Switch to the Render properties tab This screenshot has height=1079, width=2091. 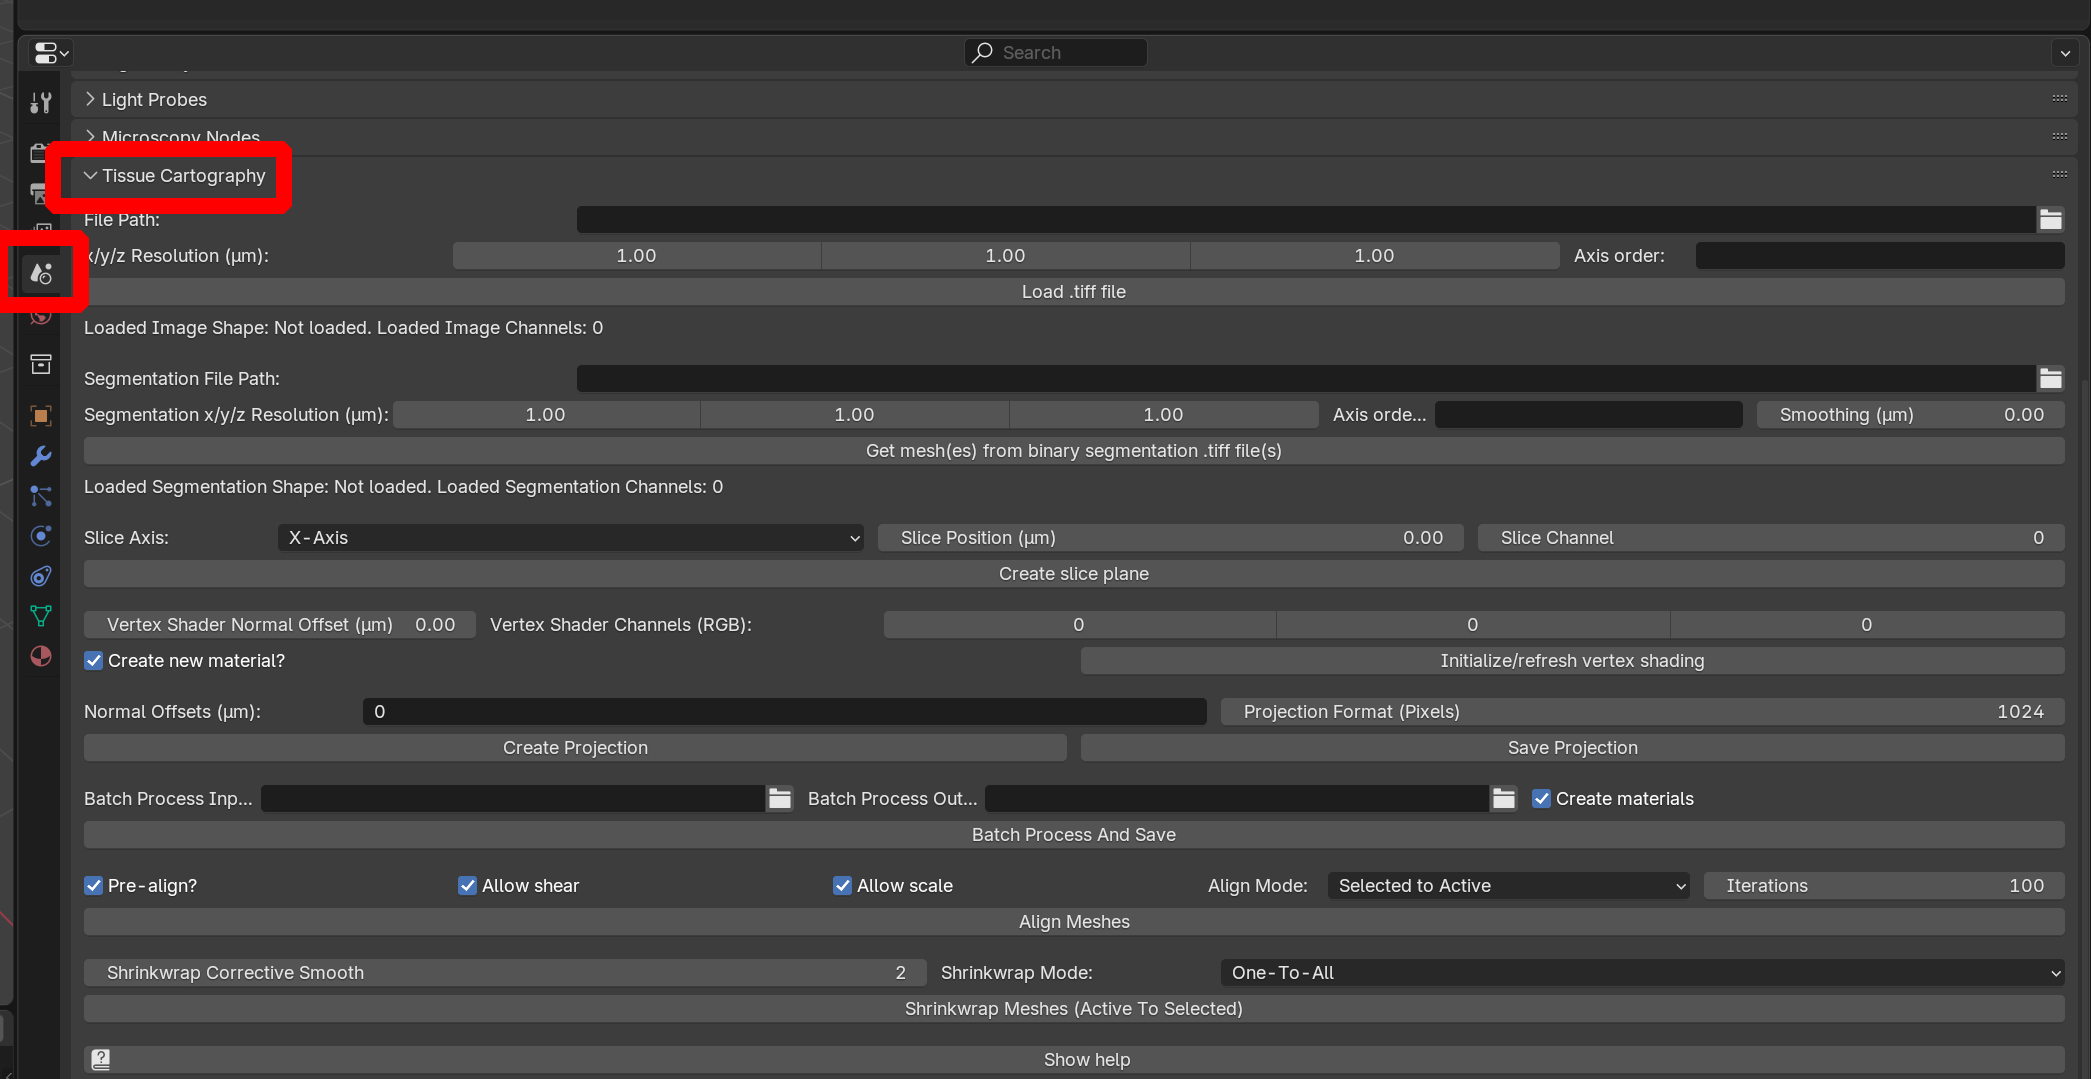click(41, 152)
